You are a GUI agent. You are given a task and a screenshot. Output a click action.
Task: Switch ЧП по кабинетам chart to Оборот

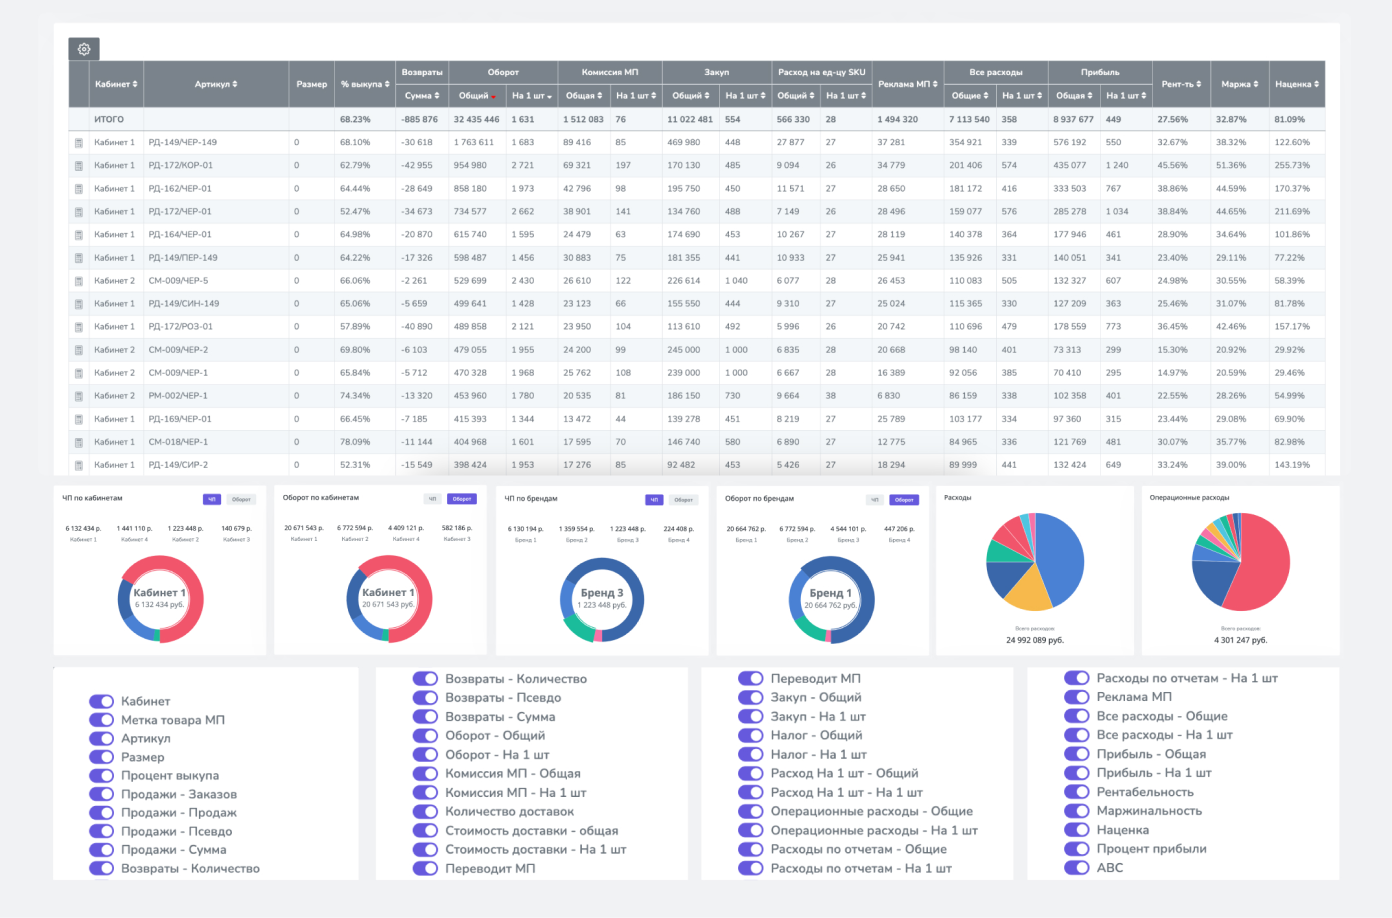pos(241,499)
